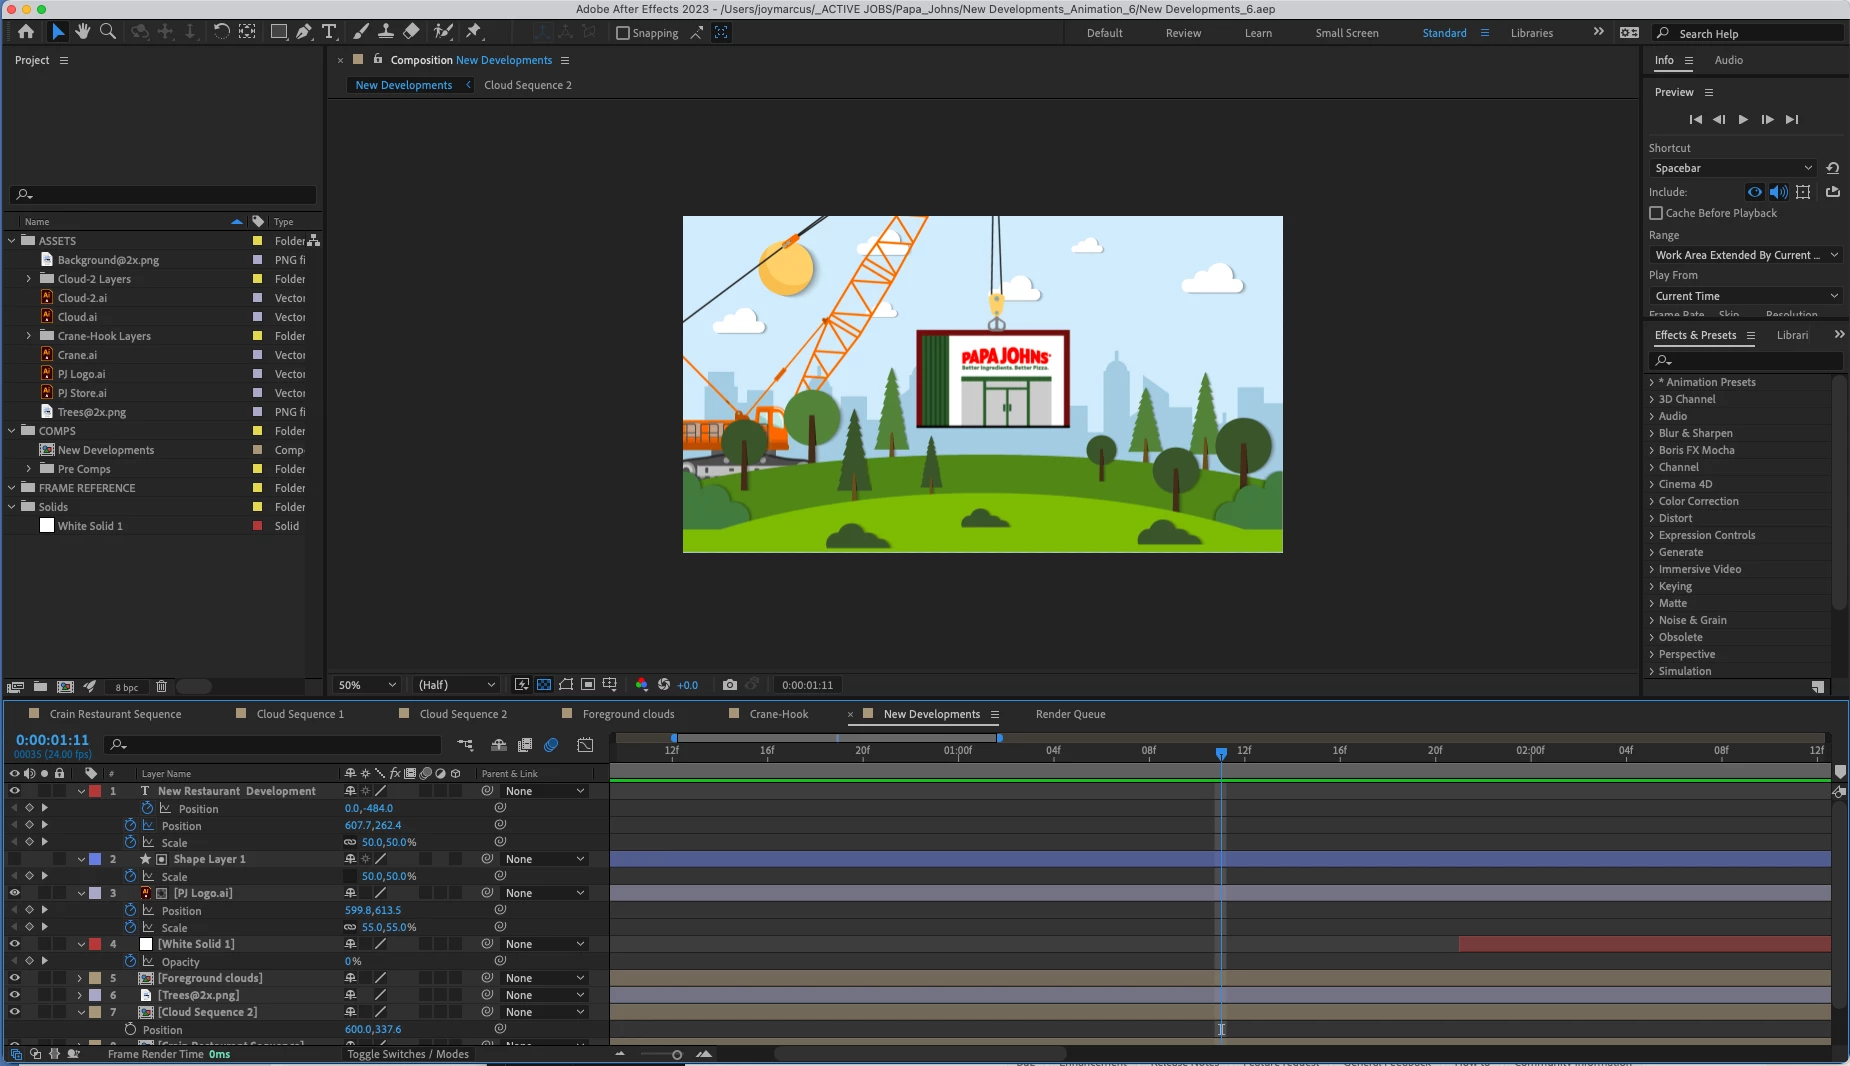Change label color of White Solid 1 layer
This screenshot has height=1066, width=1850.
(95, 944)
